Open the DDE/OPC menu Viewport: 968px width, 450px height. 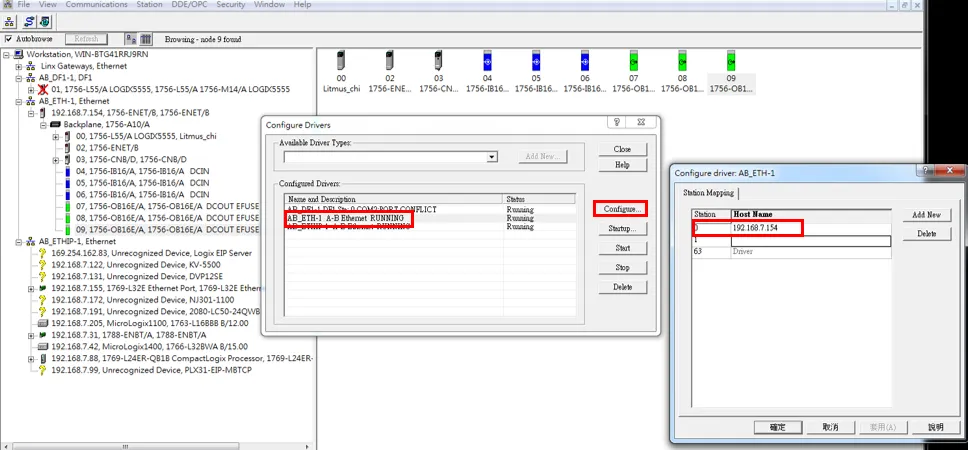pyautogui.click(x=190, y=4)
